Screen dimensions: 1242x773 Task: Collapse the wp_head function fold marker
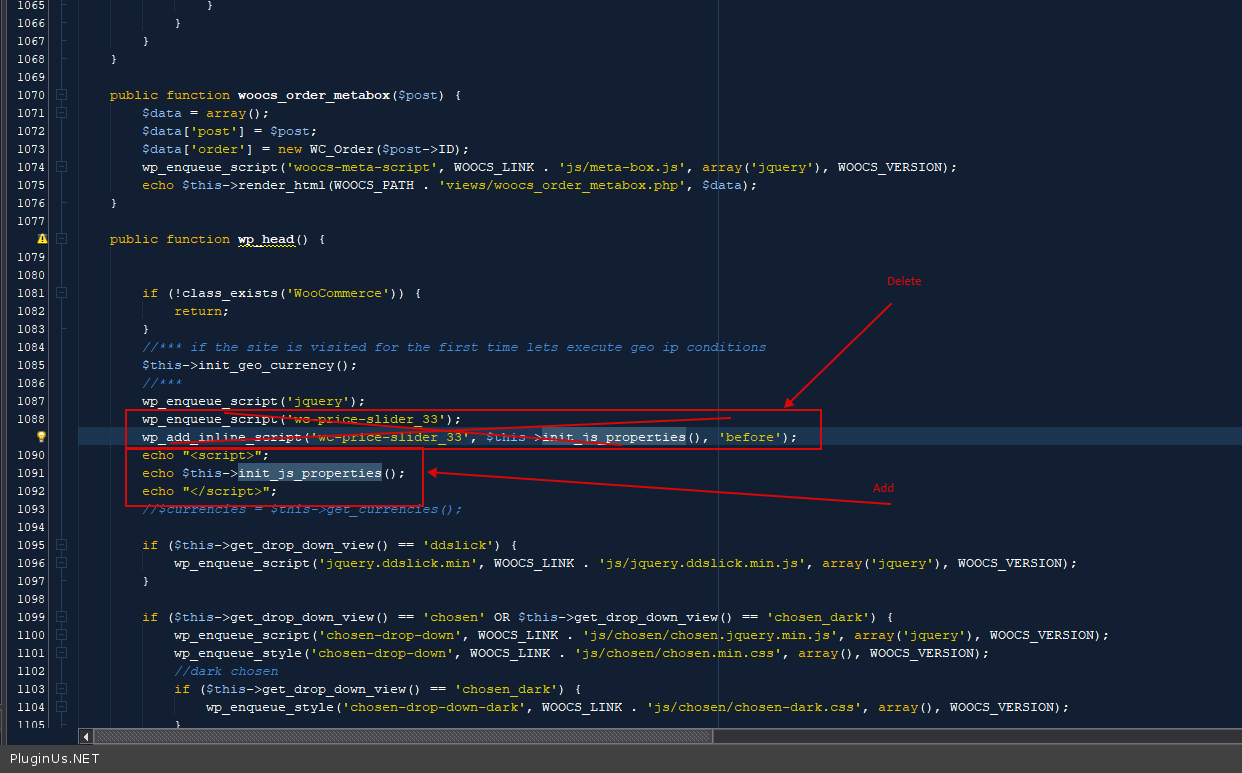(x=62, y=239)
